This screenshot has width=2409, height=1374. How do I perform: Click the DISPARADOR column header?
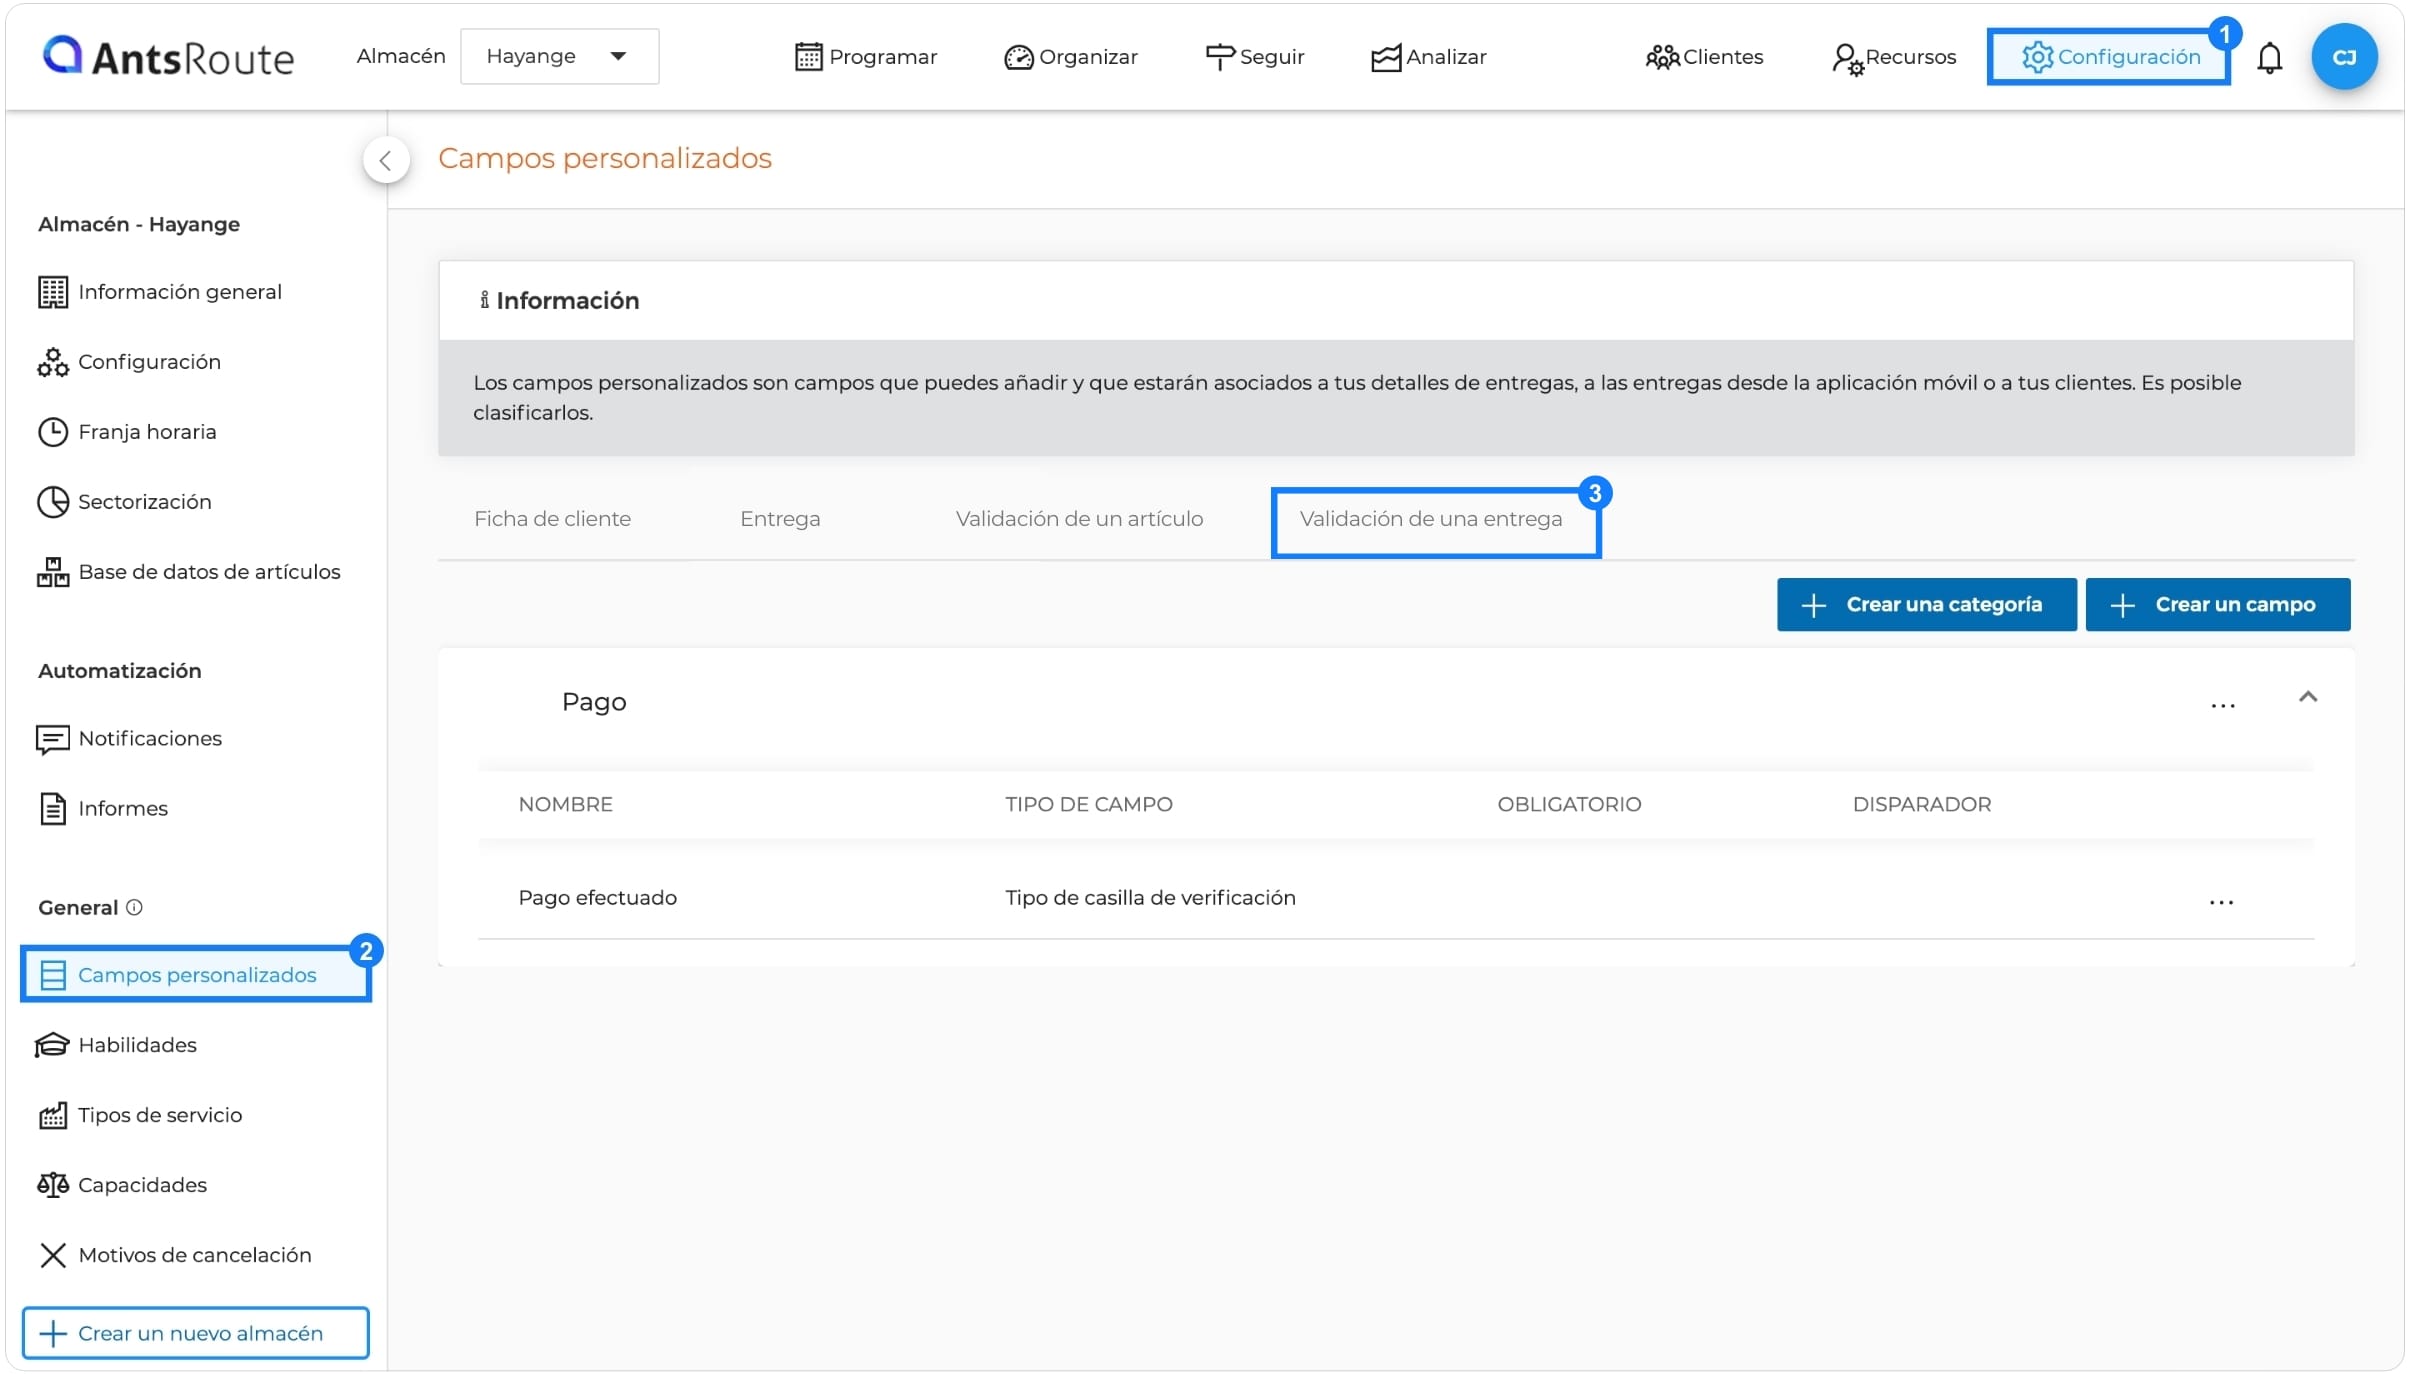pos(1921,805)
